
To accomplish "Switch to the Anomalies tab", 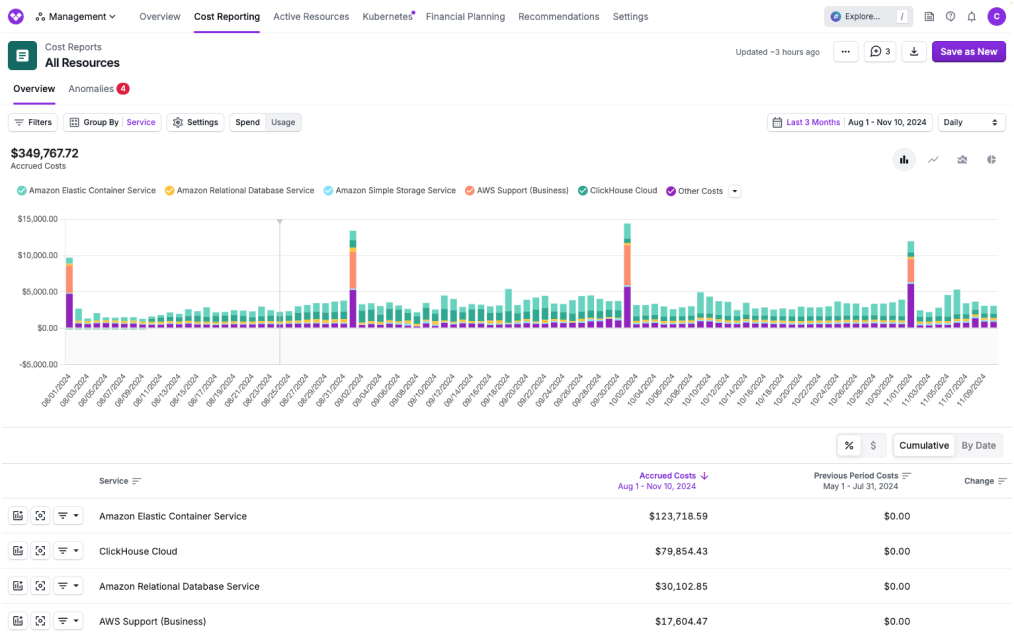I will point(98,89).
